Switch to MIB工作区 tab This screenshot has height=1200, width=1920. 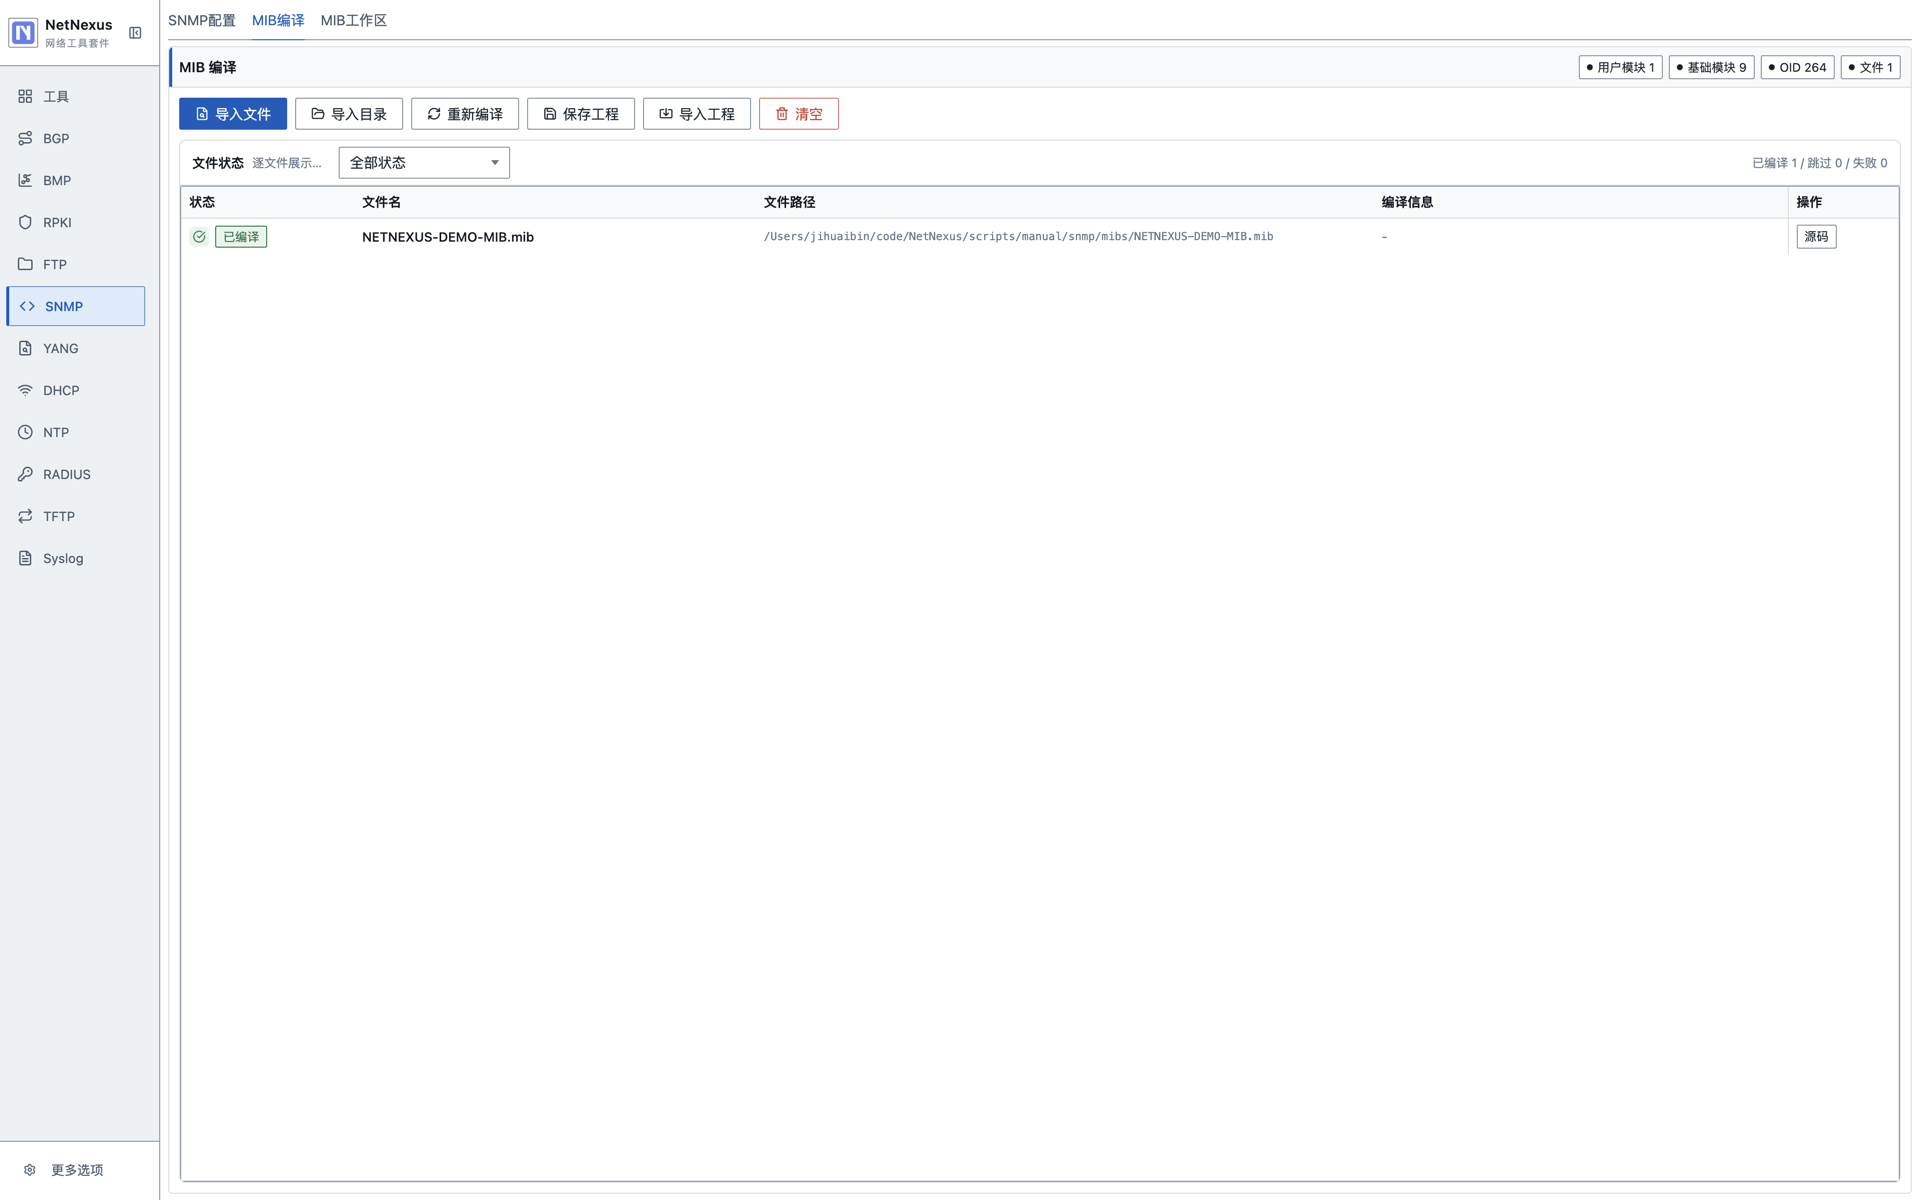[354, 20]
